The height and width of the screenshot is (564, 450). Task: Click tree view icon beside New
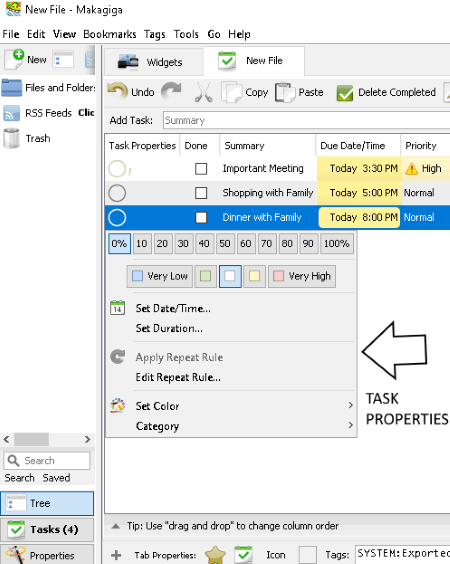pyautogui.click(x=63, y=59)
